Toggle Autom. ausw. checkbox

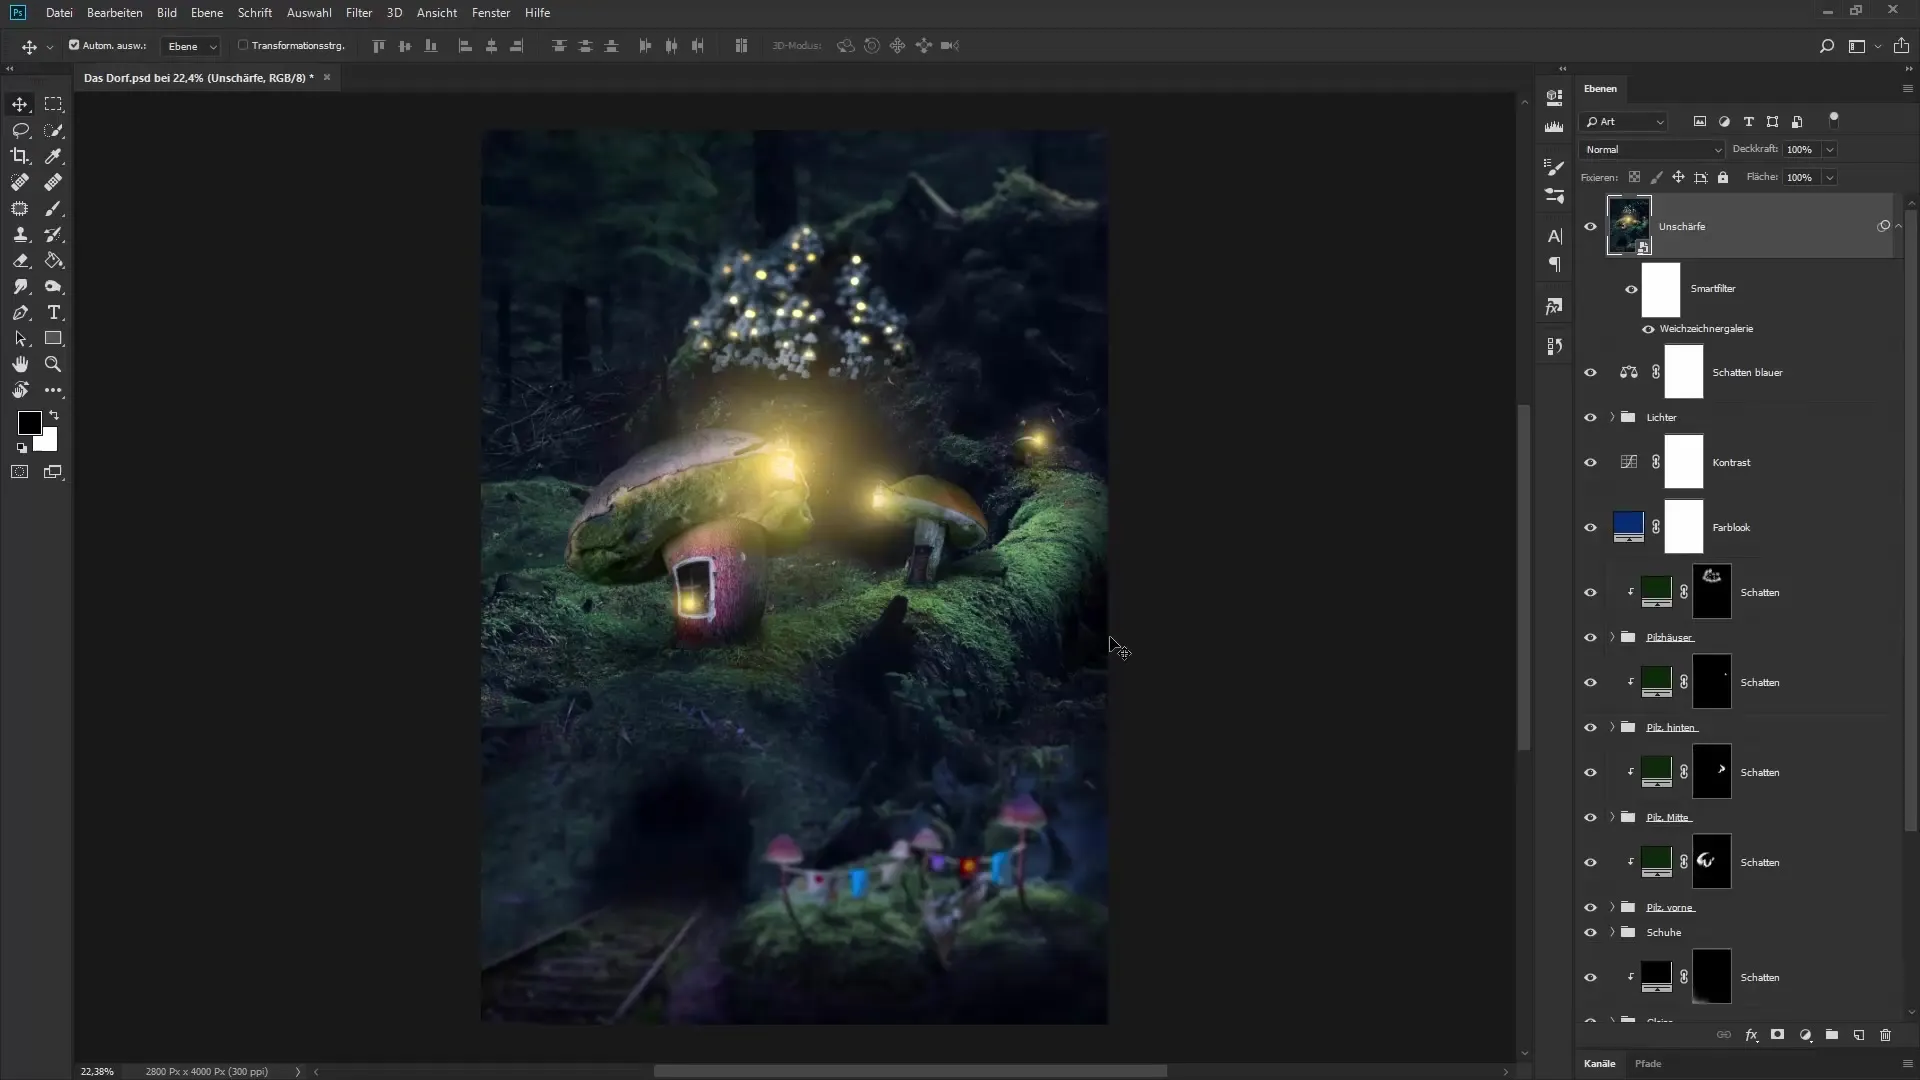[x=74, y=45]
